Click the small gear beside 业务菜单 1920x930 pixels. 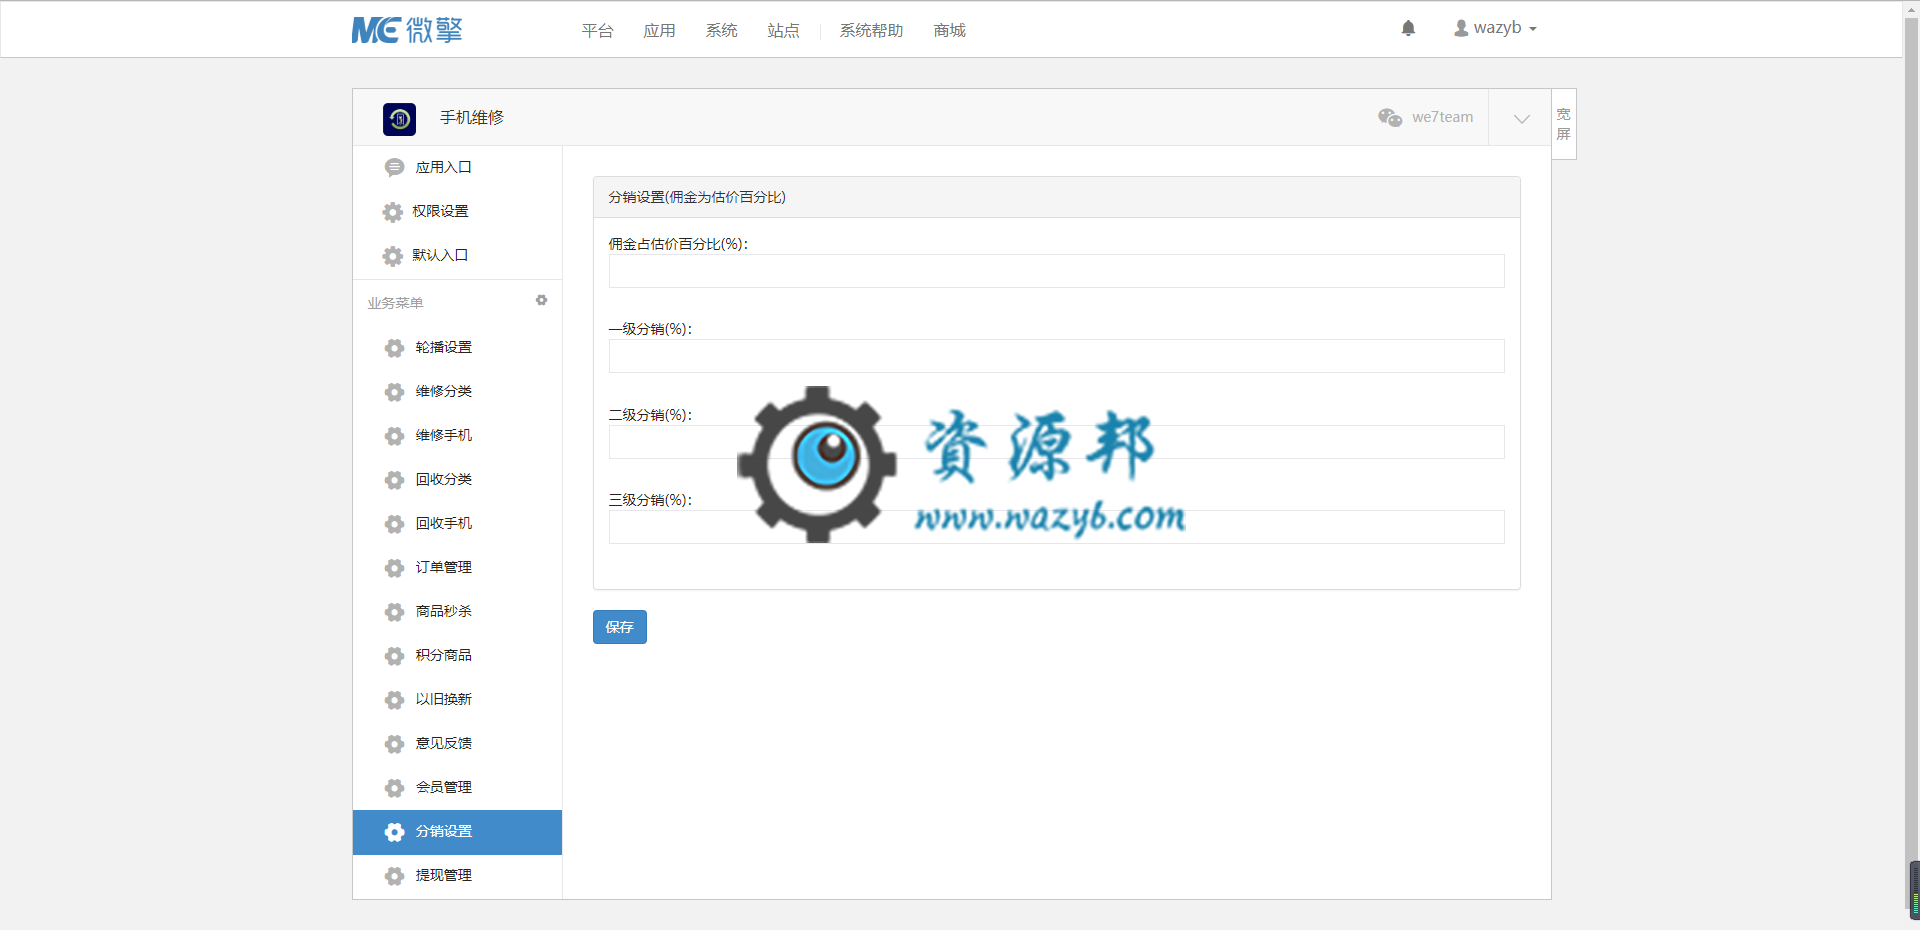coord(541,300)
